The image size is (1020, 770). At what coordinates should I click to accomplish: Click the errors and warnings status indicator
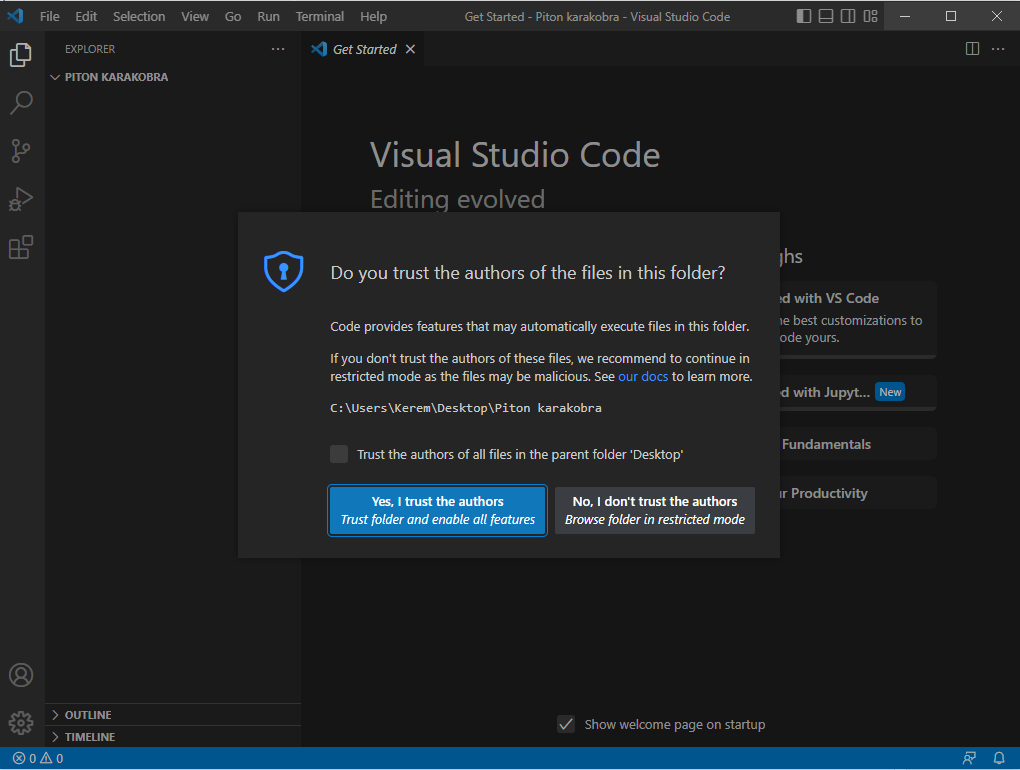pos(38,758)
